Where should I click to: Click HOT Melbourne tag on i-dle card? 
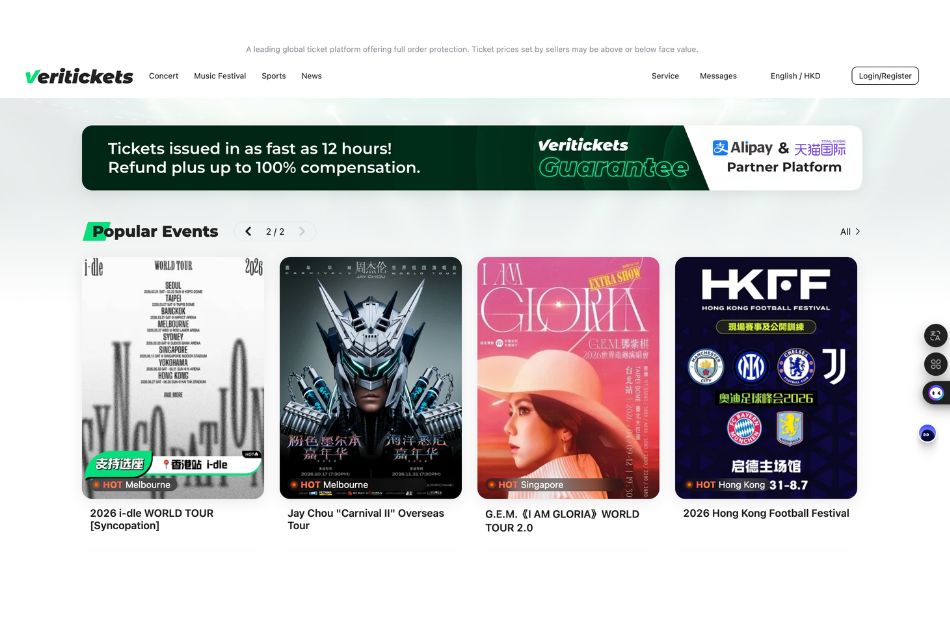point(132,485)
